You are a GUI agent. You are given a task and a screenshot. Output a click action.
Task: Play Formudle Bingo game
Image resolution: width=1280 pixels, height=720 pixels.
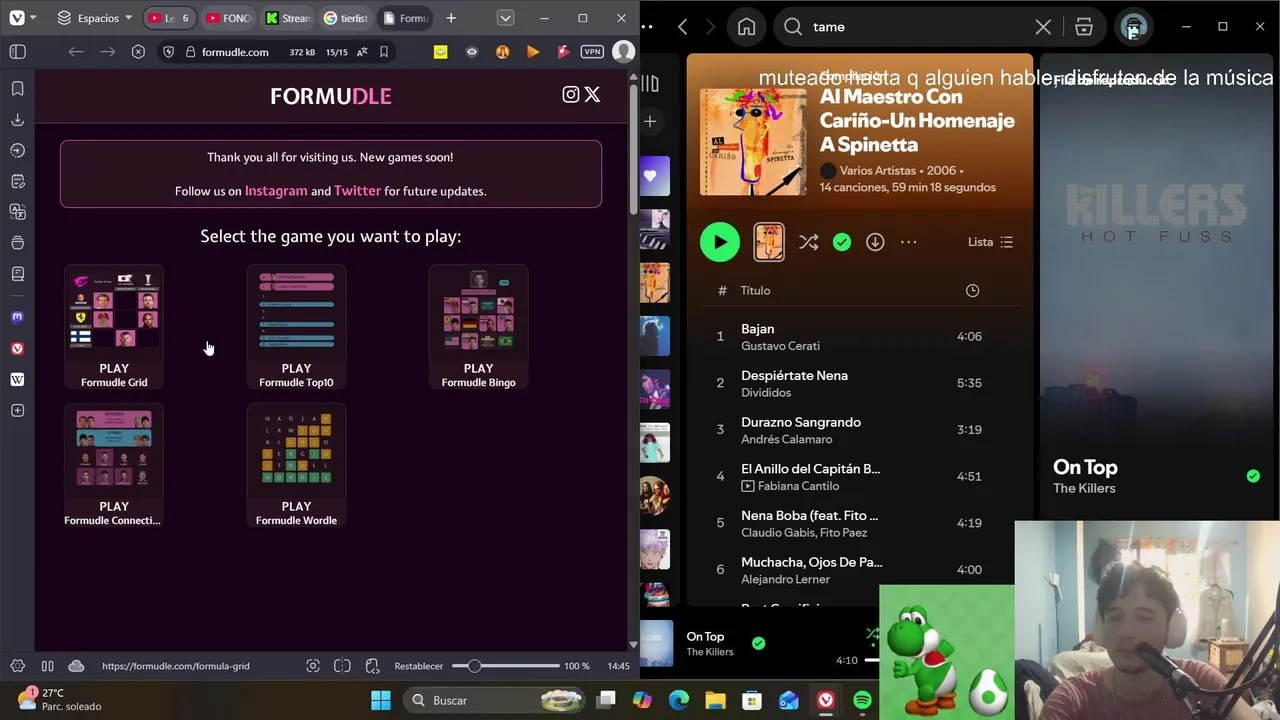click(x=478, y=327)
